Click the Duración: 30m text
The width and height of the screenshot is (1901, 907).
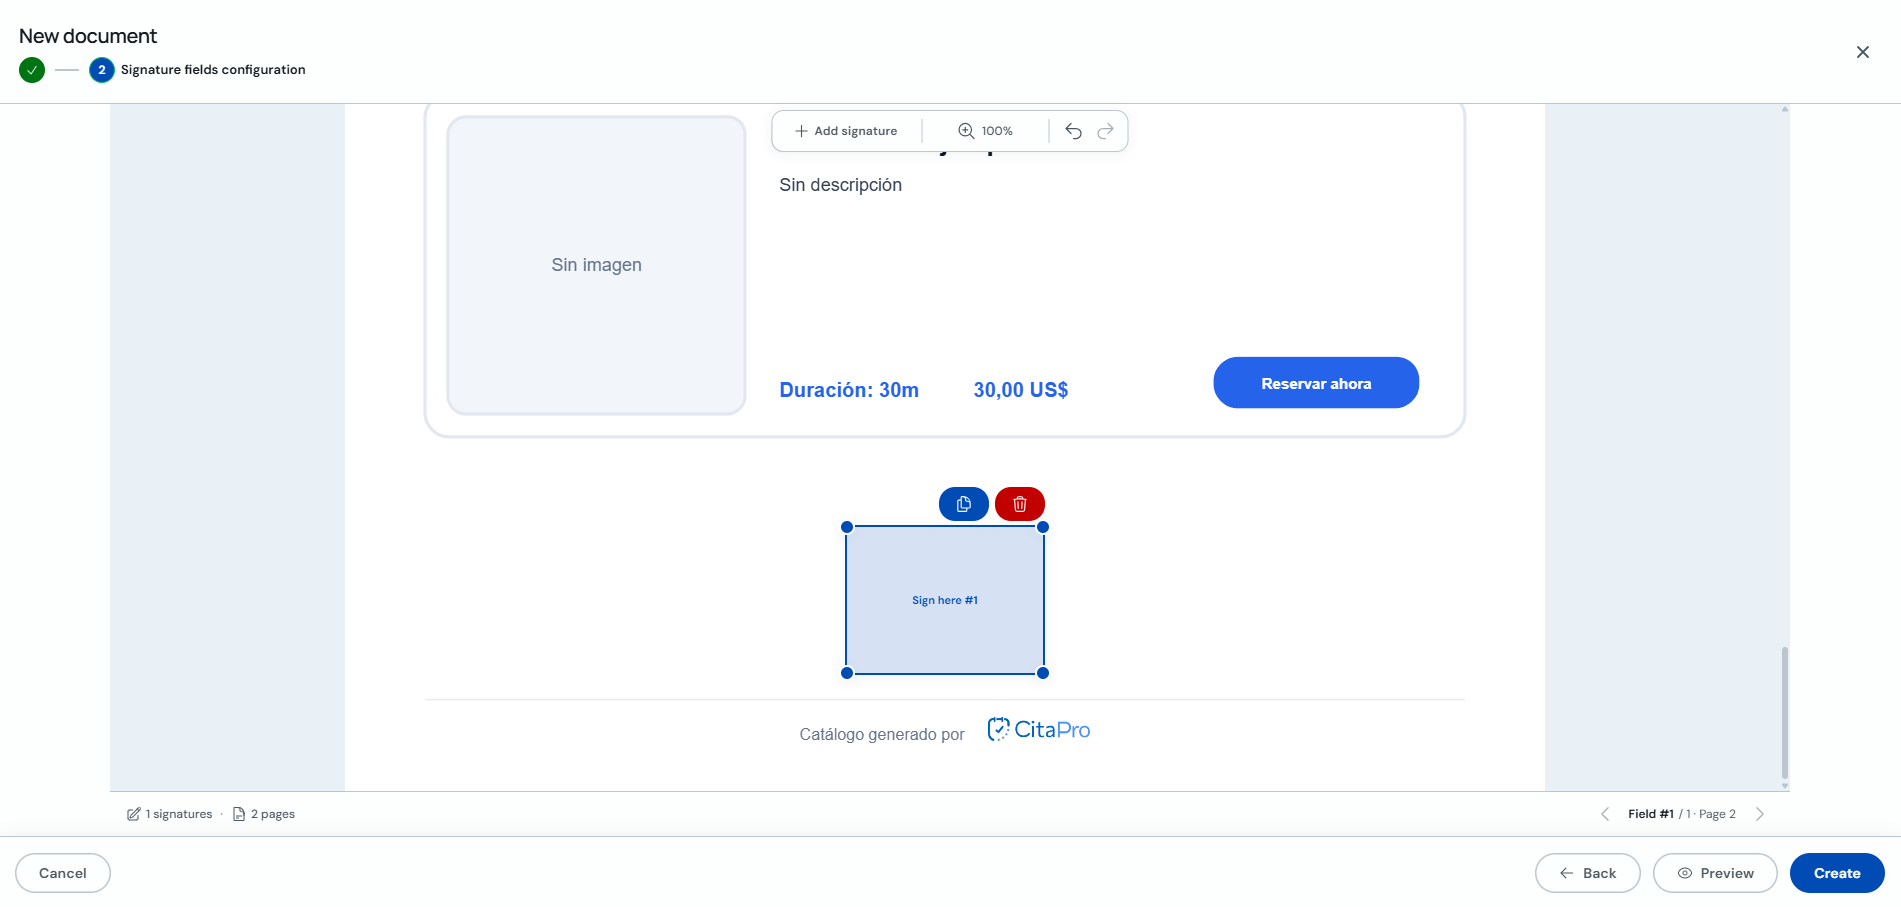tap(849, 390)
